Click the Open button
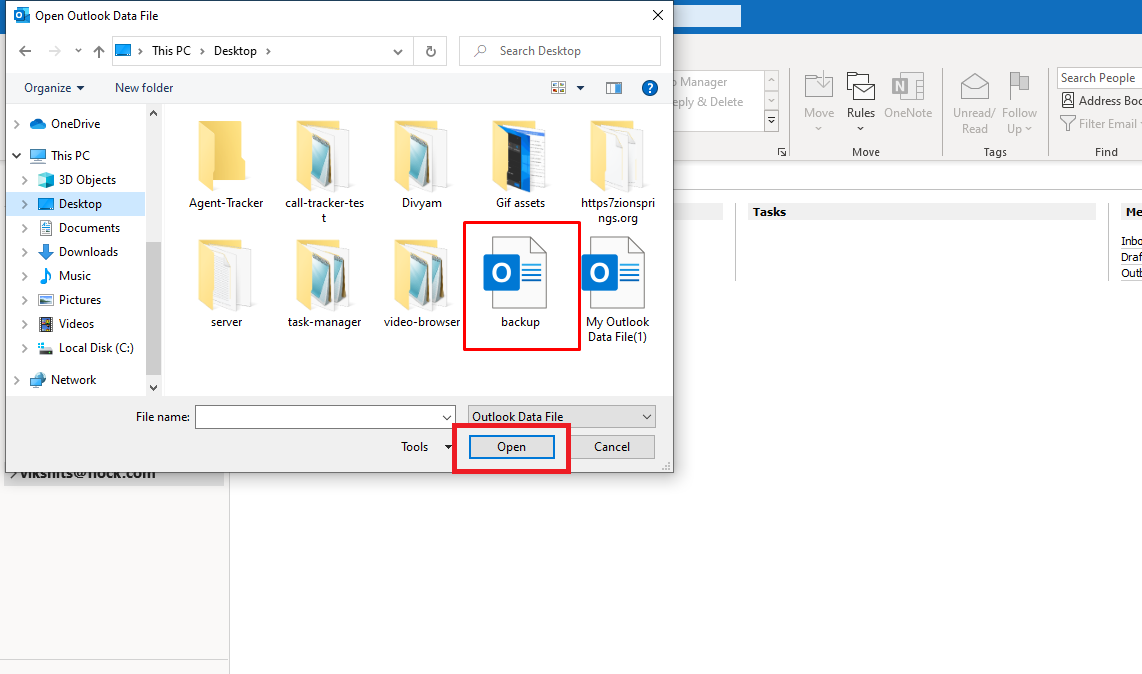This screenshot has height=674, width=1142. point(511,447)
